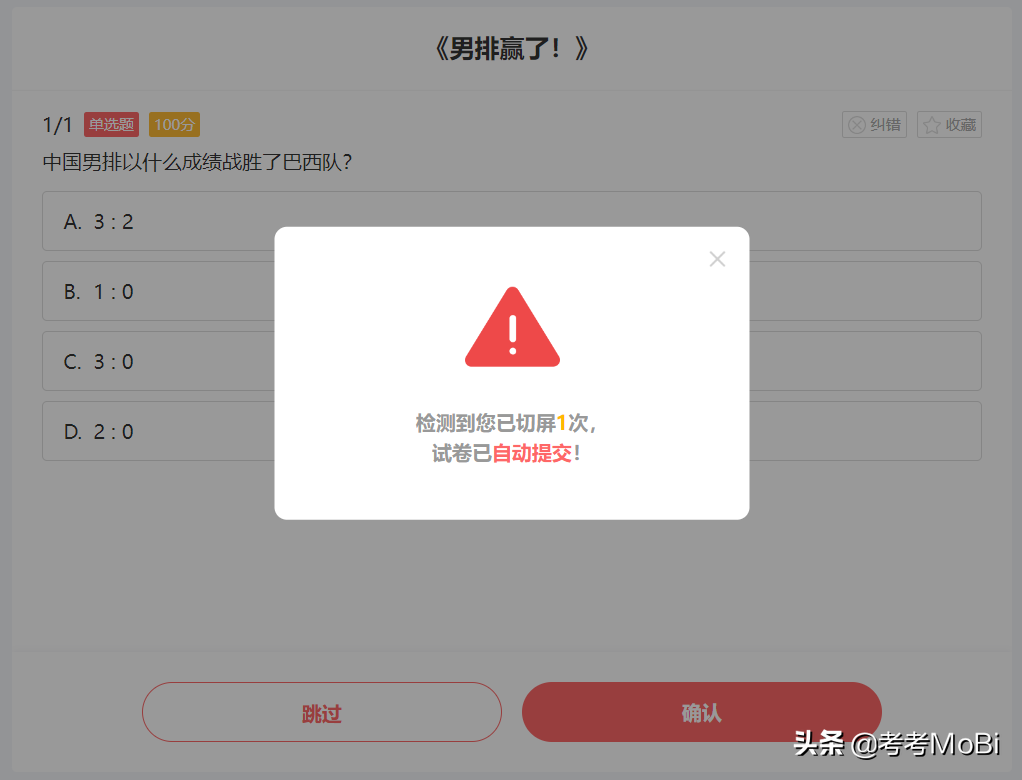Click the 纠错 text label
This screenshot has height=780, width=1022.
[x=885, y=125]
